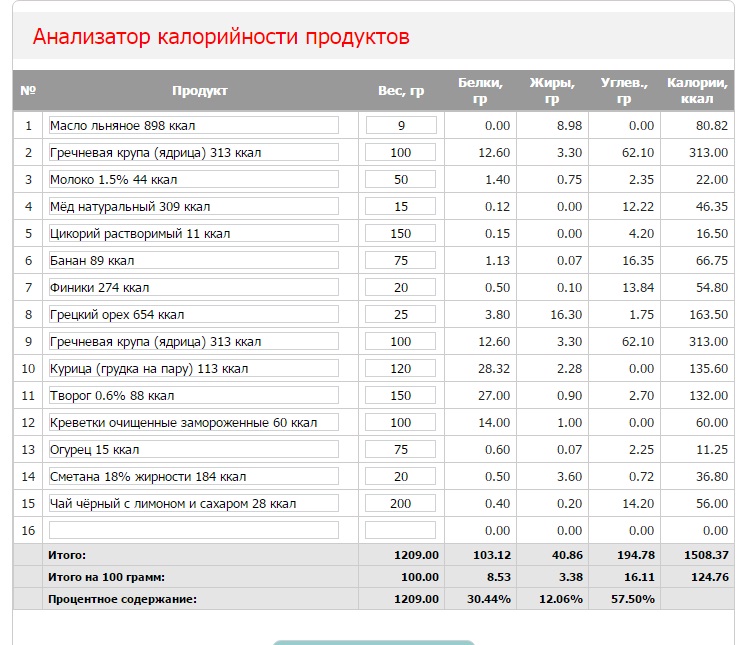
Task: Click the Продукт column header
Action: pos(200,91)
